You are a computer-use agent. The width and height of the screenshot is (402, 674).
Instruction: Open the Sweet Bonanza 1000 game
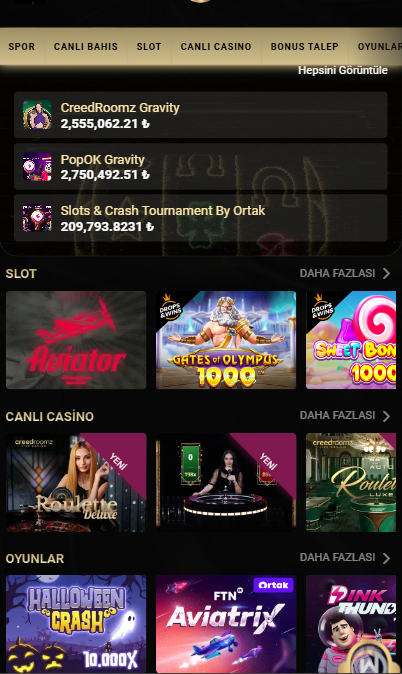click(351, 340)
